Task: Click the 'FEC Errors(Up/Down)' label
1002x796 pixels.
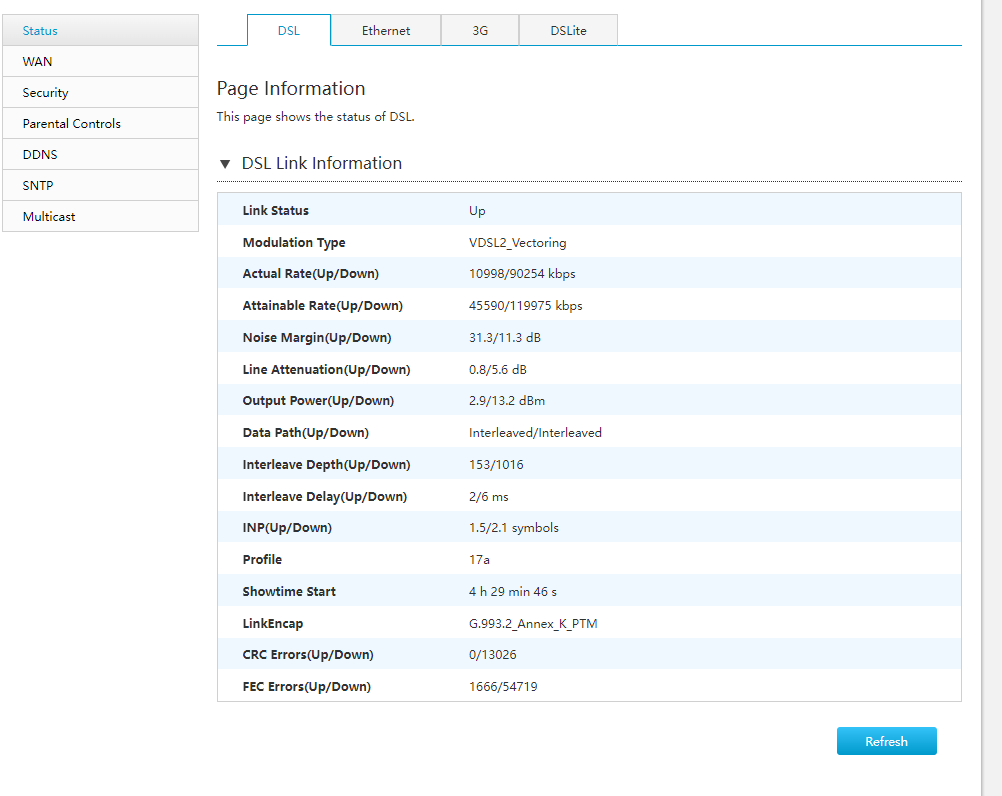Action: point(307,687)
